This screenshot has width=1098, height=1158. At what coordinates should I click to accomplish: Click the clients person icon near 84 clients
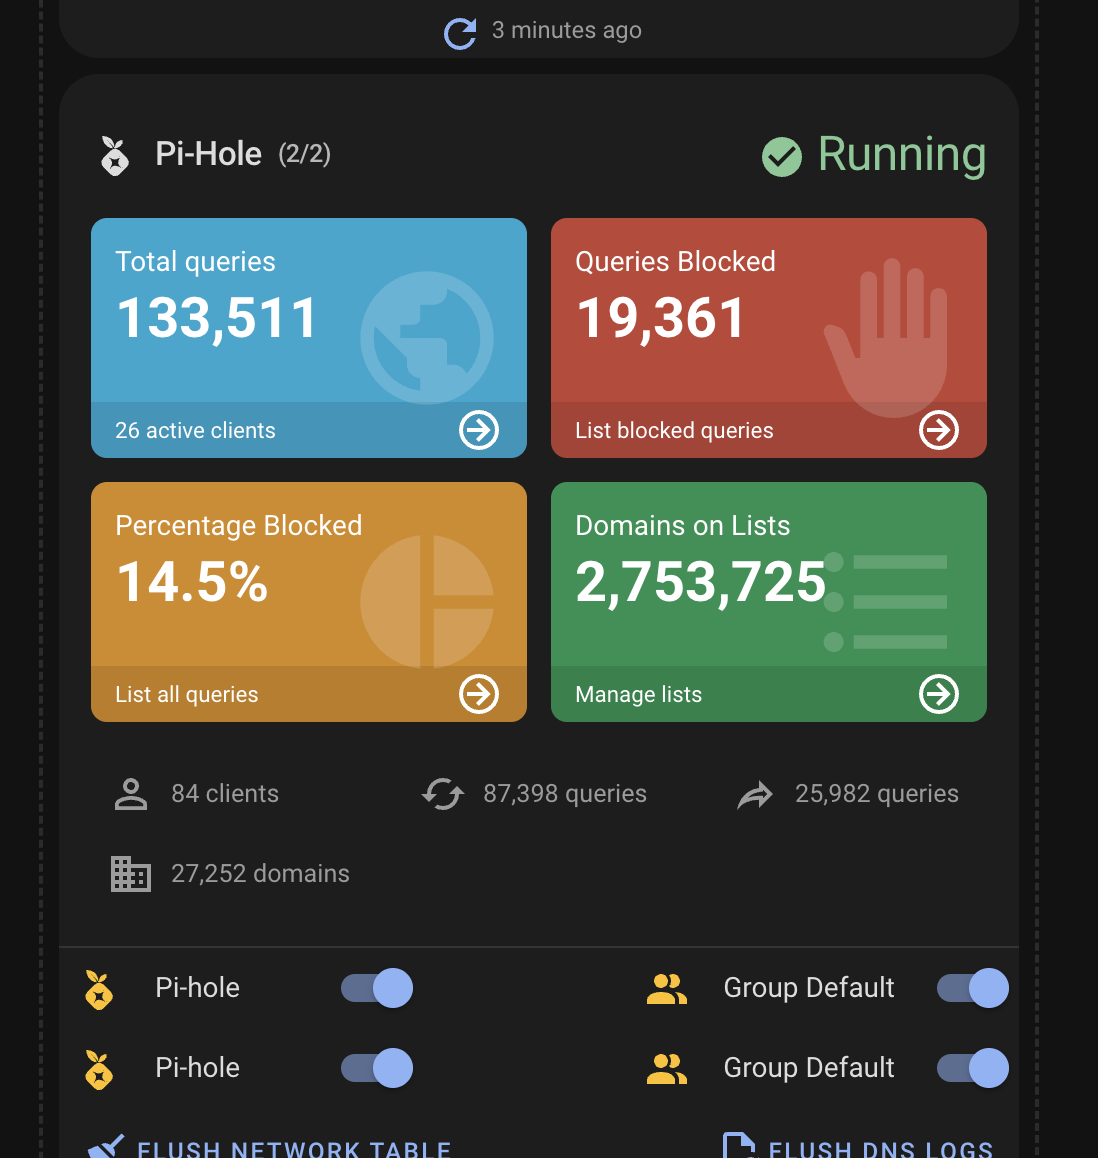(130, 793)
